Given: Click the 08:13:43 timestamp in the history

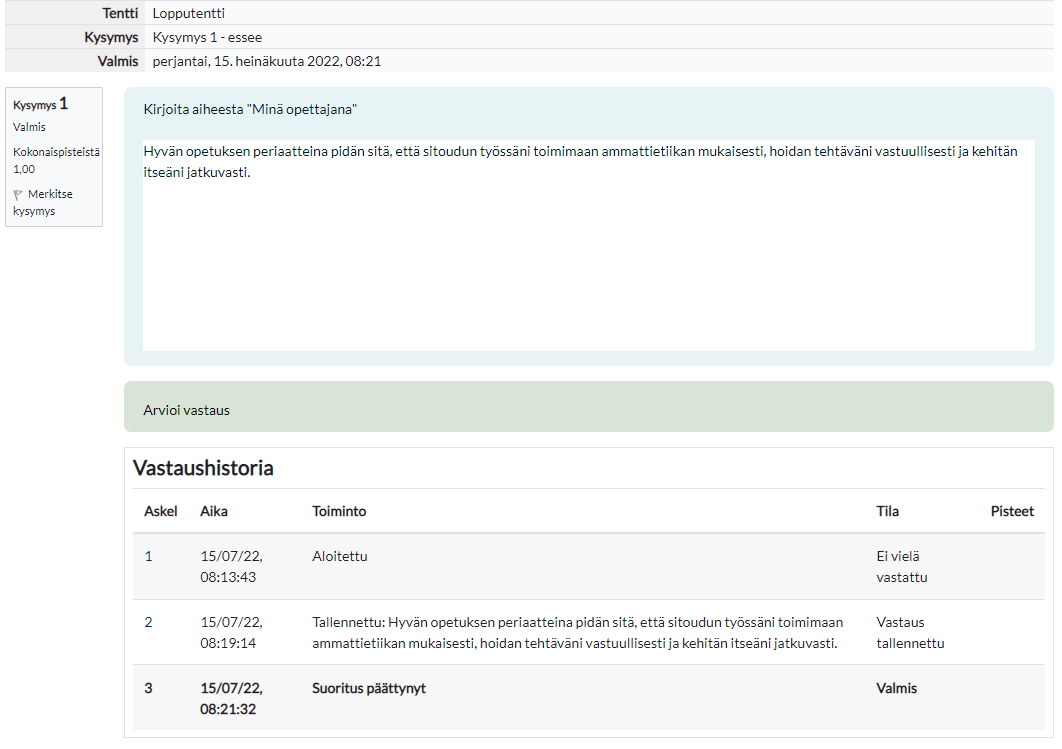Looking at the screenshot, I should [x=230, y=577].
